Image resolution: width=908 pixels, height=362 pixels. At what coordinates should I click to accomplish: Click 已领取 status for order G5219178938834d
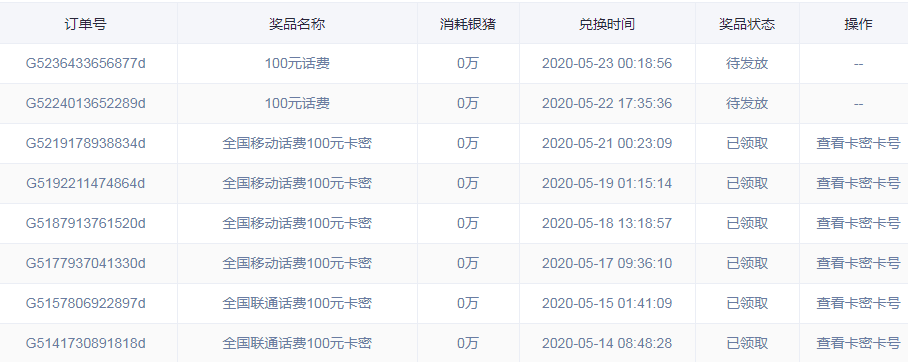click(747, 143)
